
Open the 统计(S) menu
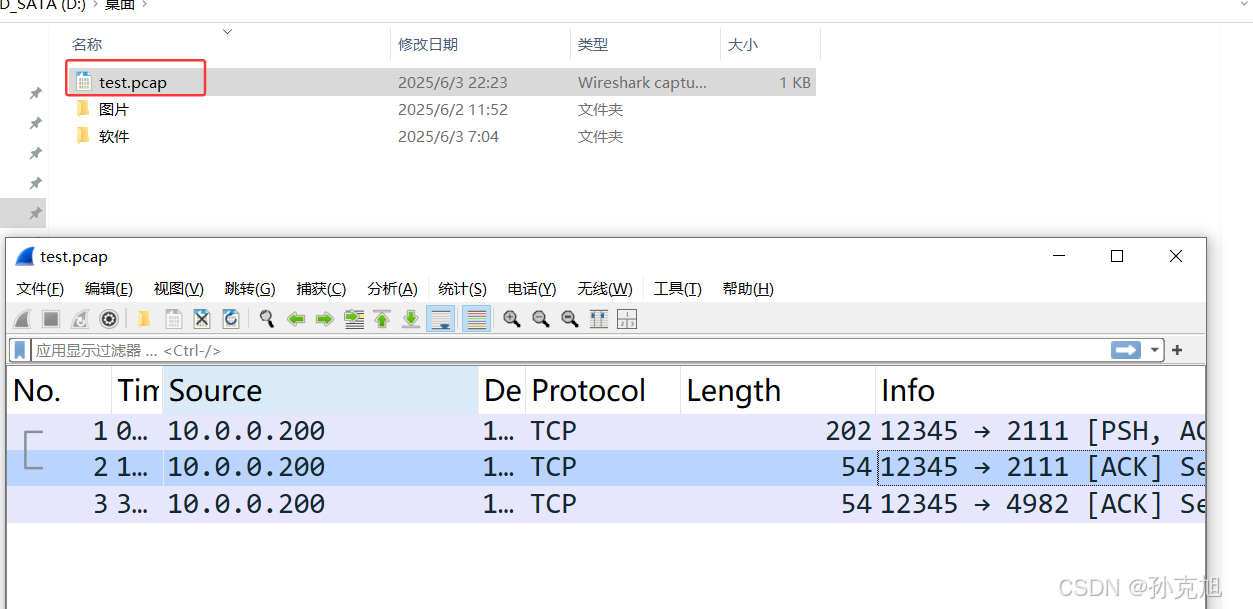click(463, 289)
